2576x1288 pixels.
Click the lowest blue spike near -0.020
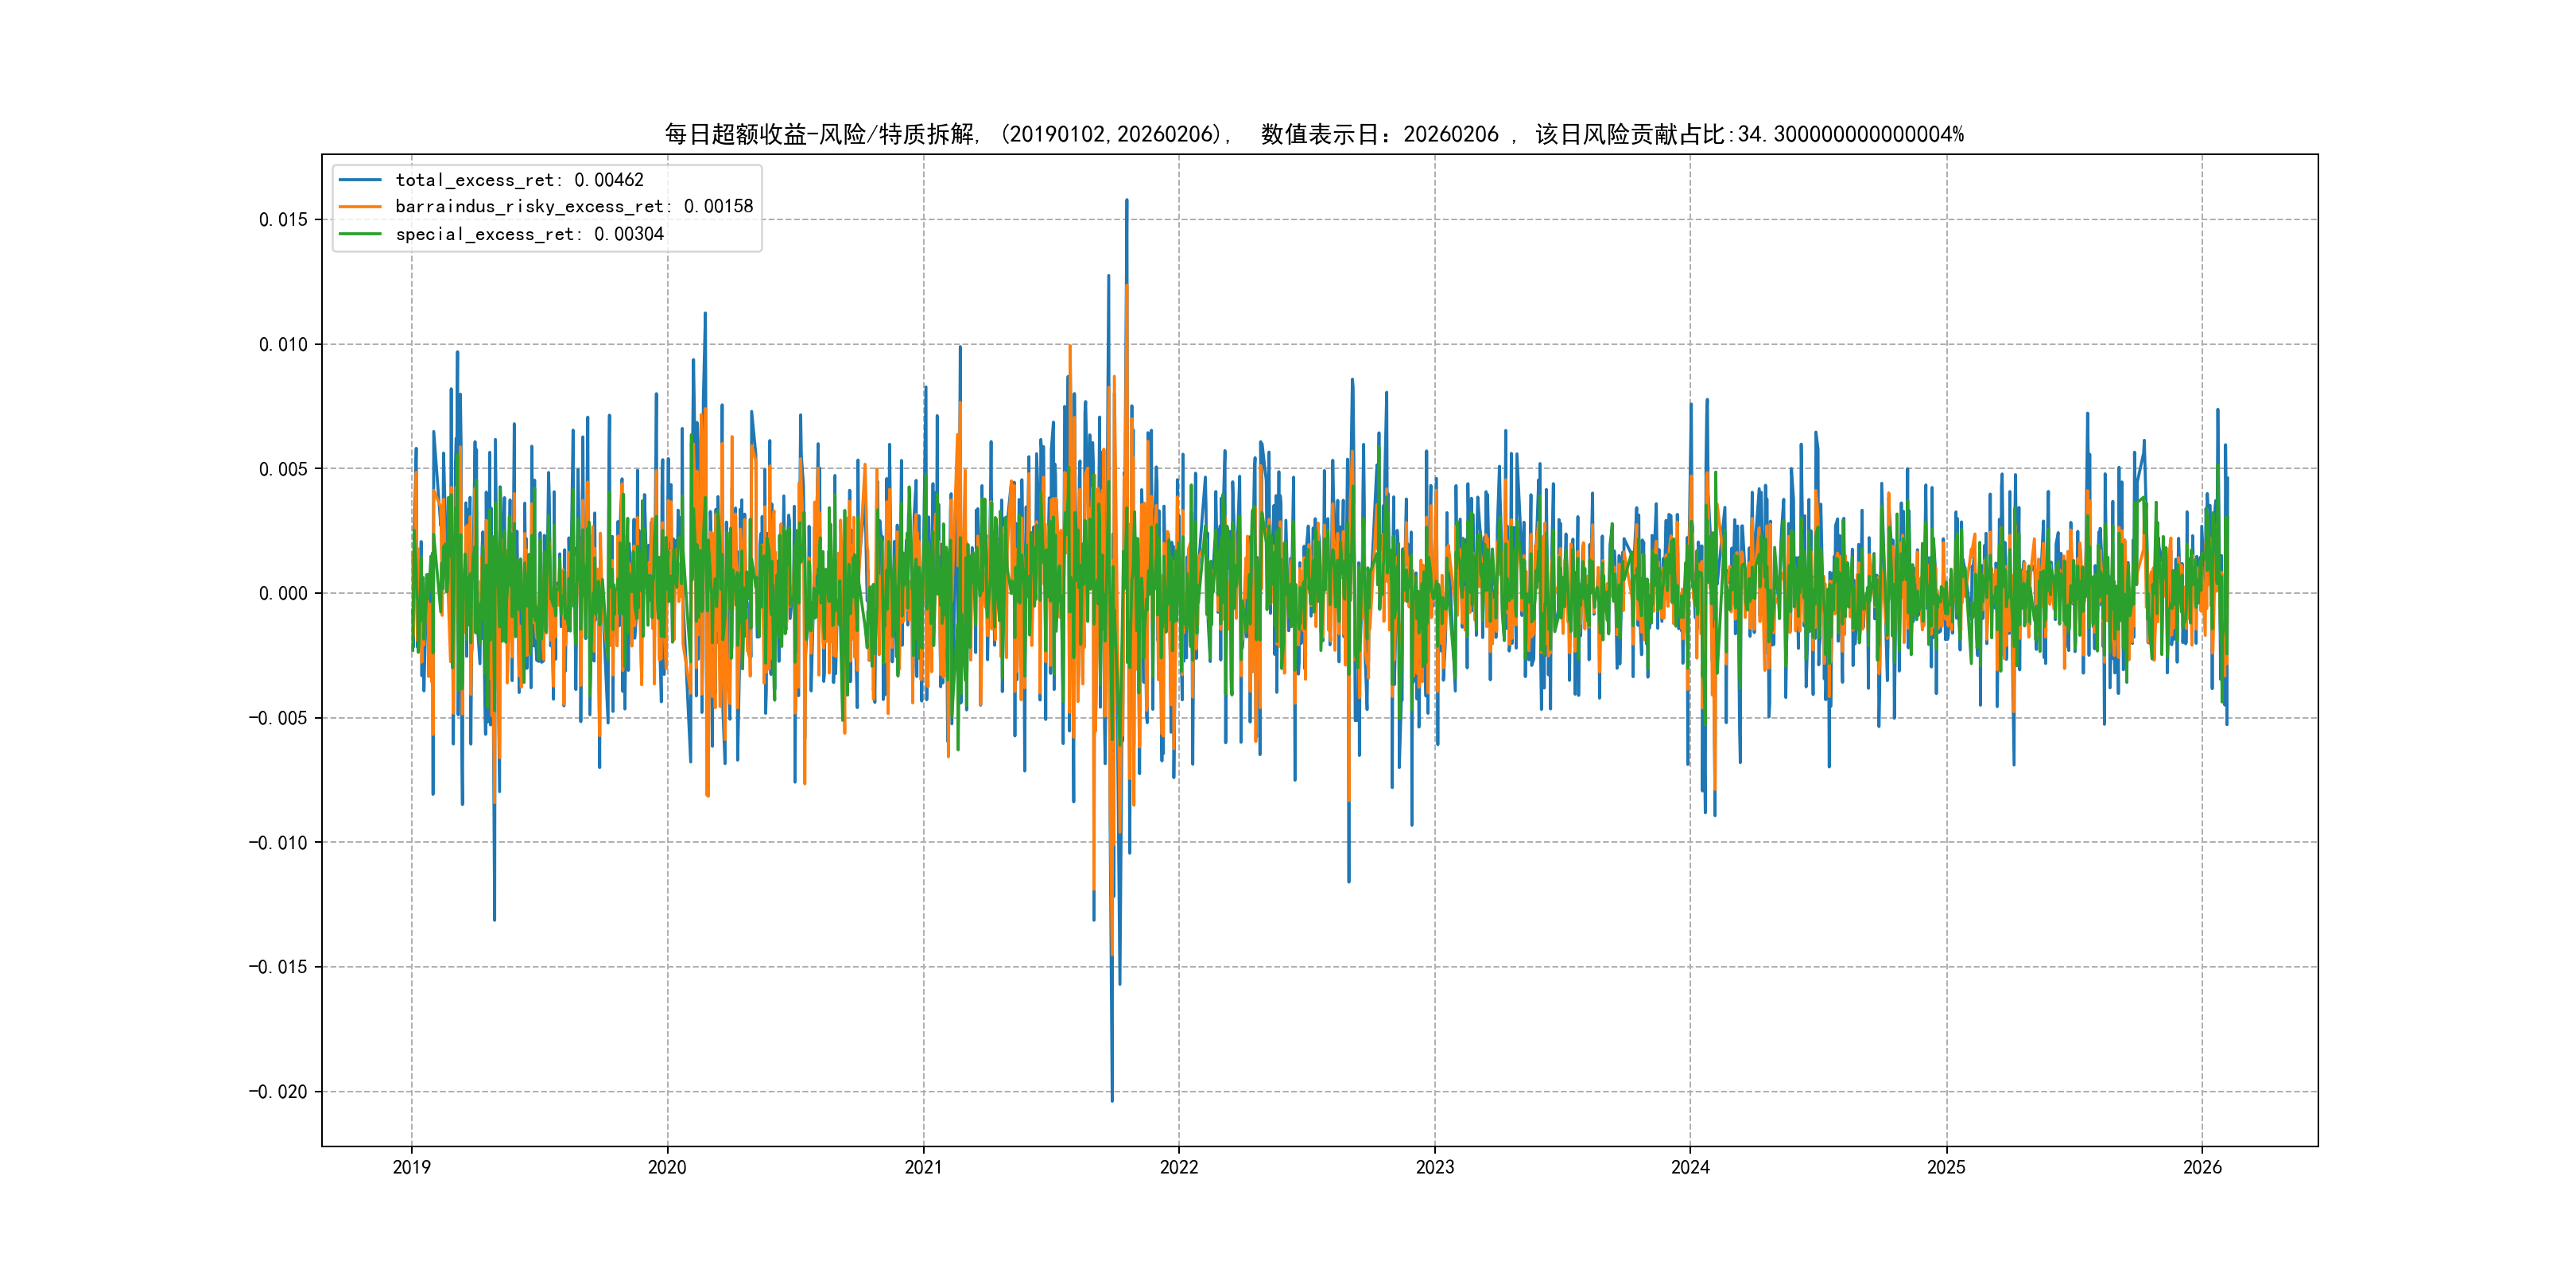pyautogui.click(x=1112, y=1098)
